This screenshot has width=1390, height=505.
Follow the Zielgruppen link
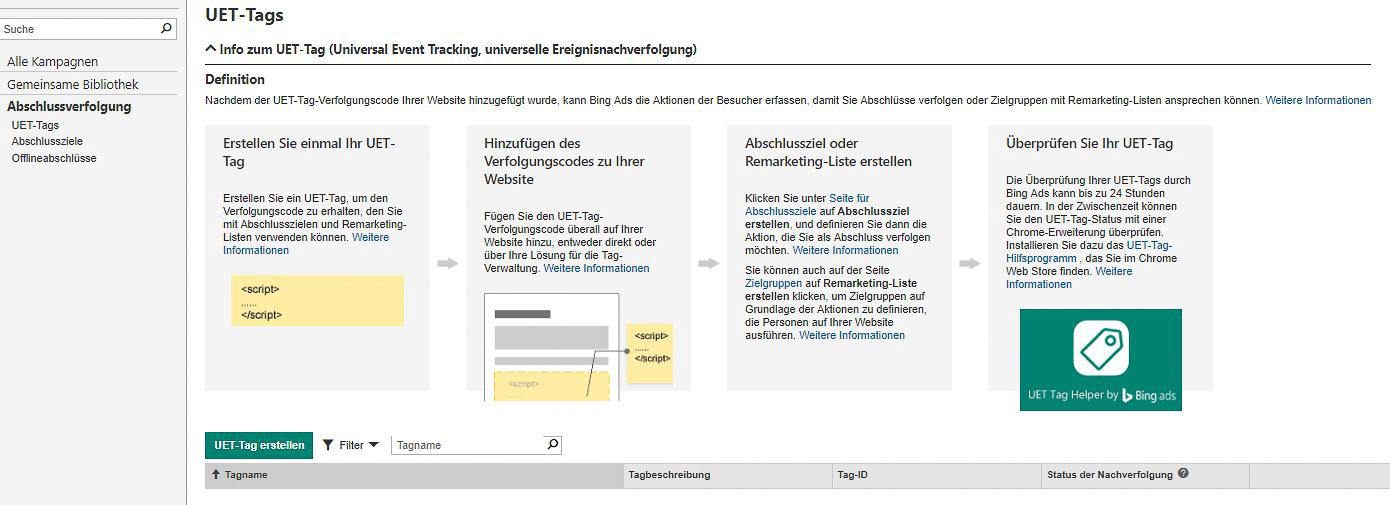click(x=773, y=283)
